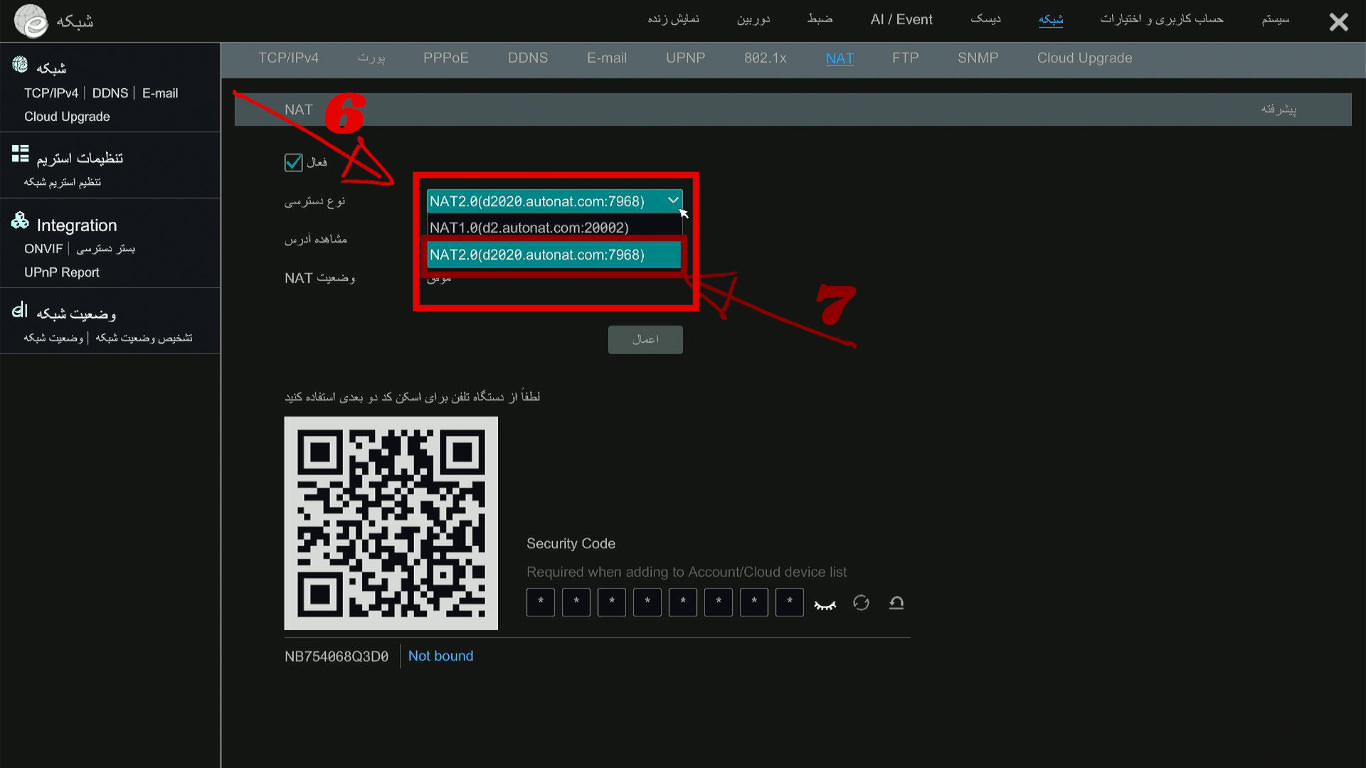1366x768 pixels.
Task: Refresh the Security Code with the circular arrows icon
Action: coord(861,603)
